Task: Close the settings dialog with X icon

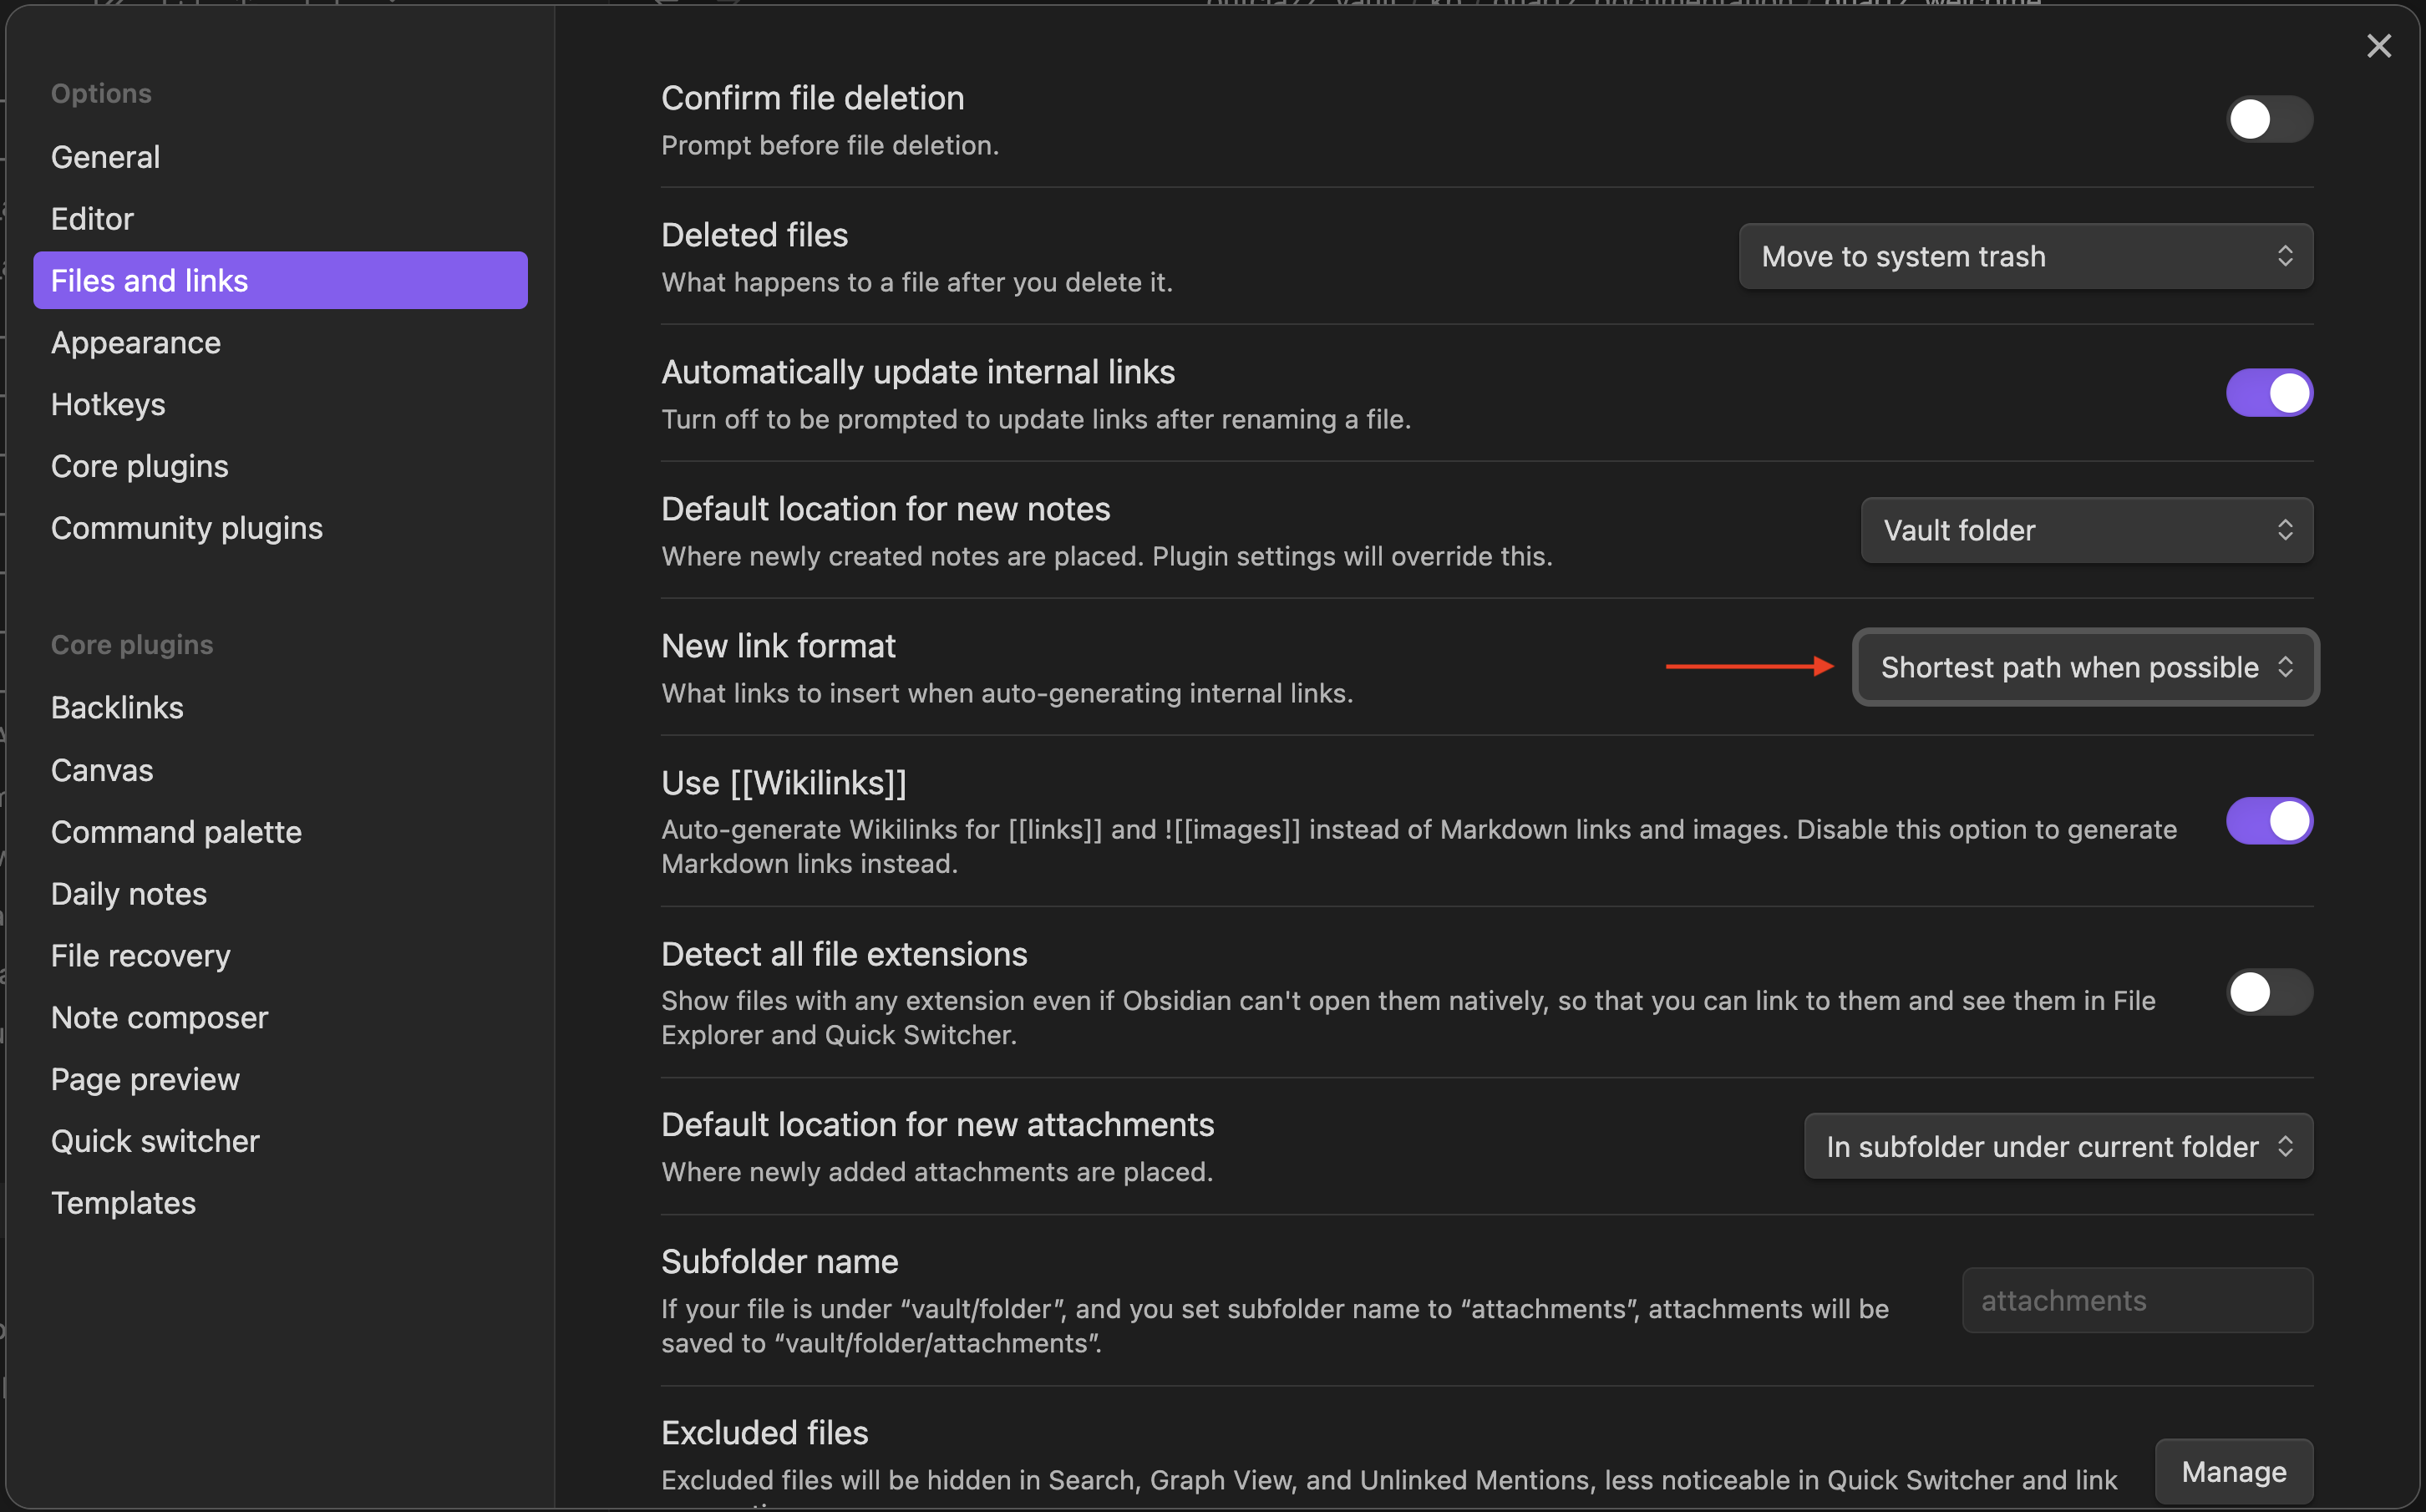Action: pyautogui.click(x=2378, y=46)
